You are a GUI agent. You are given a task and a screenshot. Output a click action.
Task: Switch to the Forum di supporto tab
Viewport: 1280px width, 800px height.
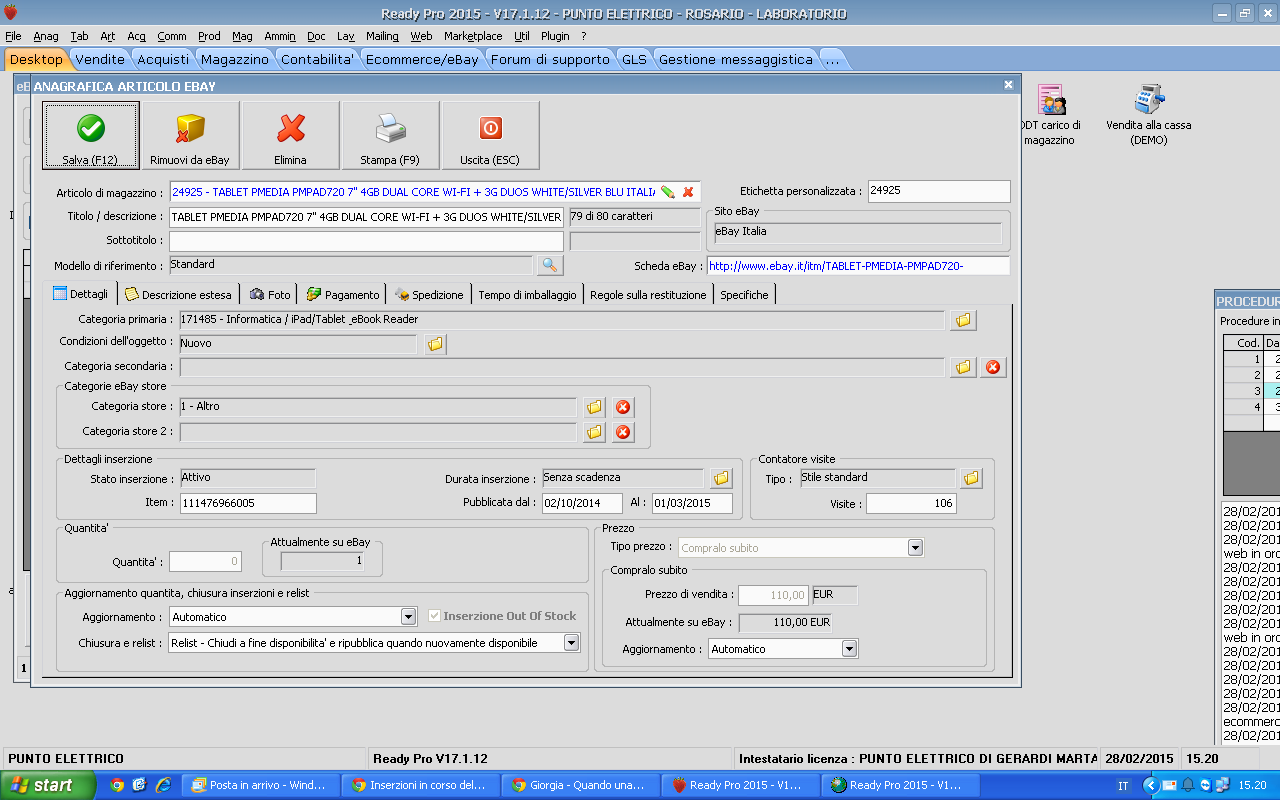pos(550,60)
